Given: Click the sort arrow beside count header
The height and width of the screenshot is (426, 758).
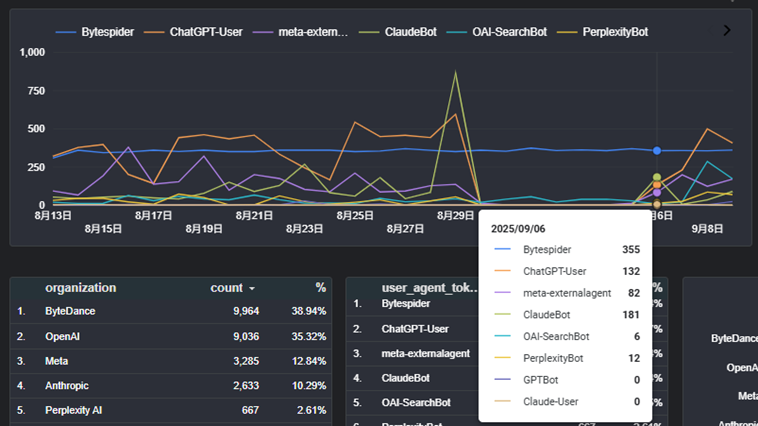Looking at the screenshot, I should coord(252,289).
